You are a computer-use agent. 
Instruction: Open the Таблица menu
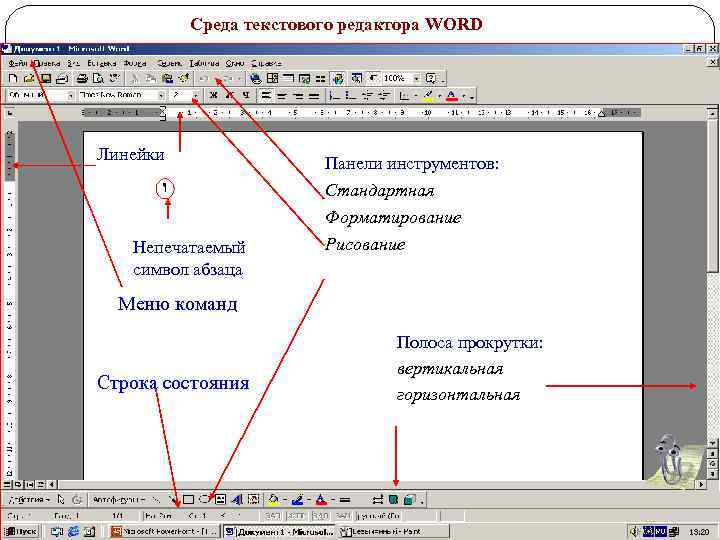204,63
